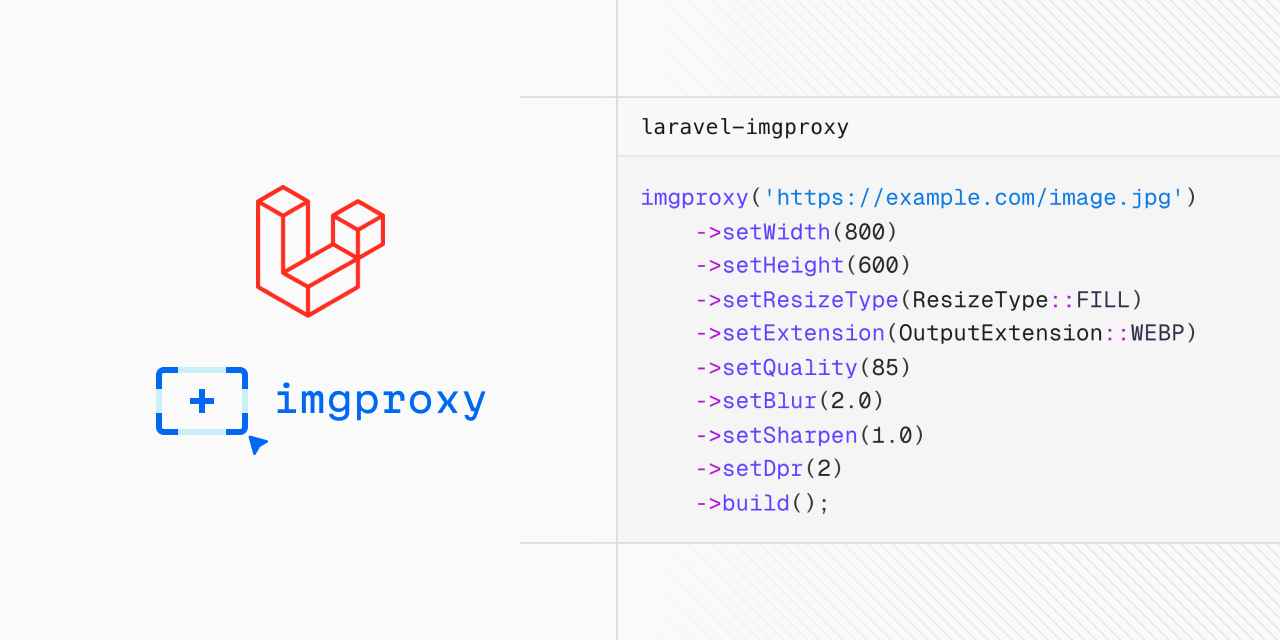Viewport: 1280px width, 640px height.
Task: Click the red Laravel logo
Action: [x=320, y=250]
